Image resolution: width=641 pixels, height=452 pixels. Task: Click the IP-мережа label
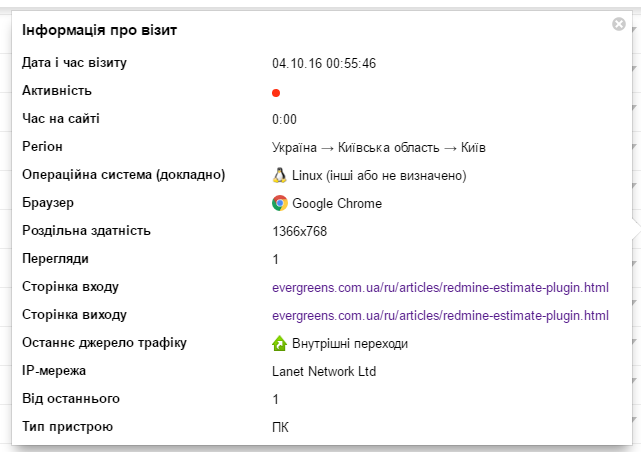(54, 371)
